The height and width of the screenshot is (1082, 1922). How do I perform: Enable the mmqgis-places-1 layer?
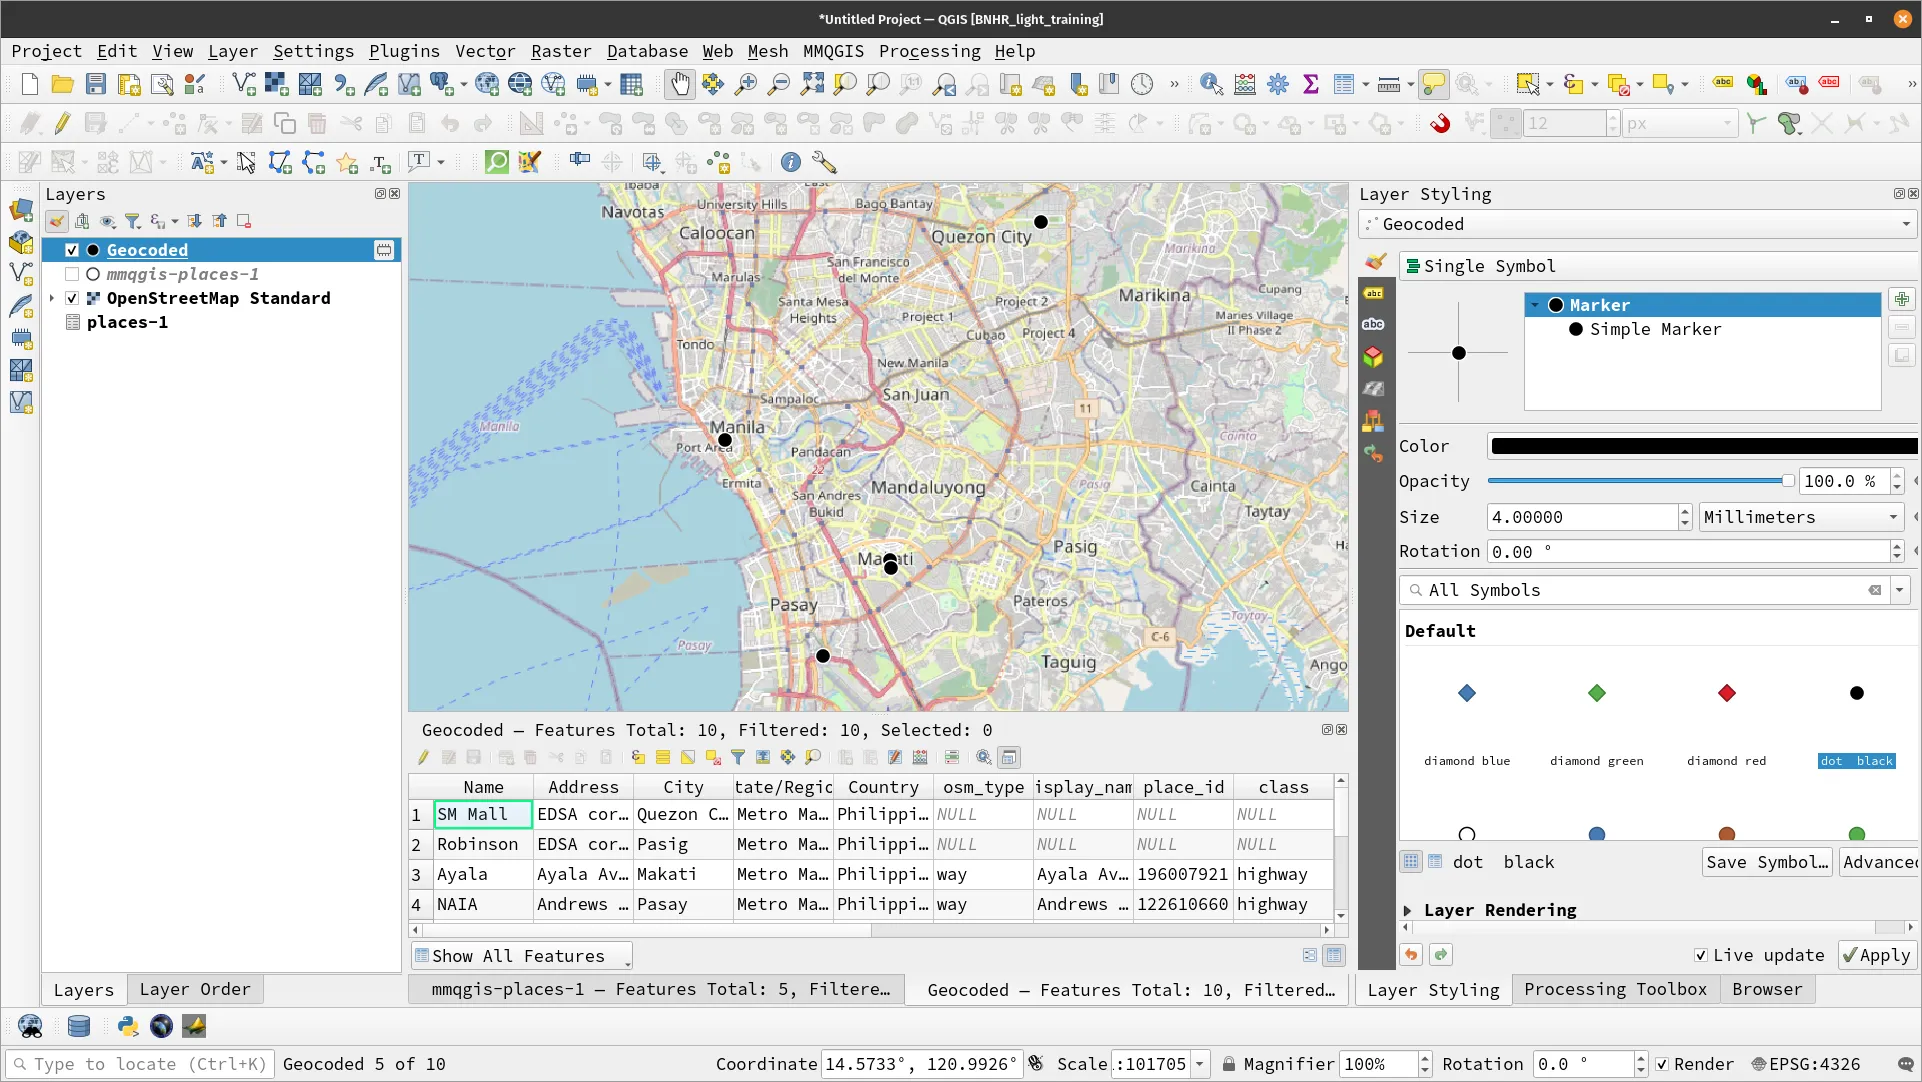(71, 274)
